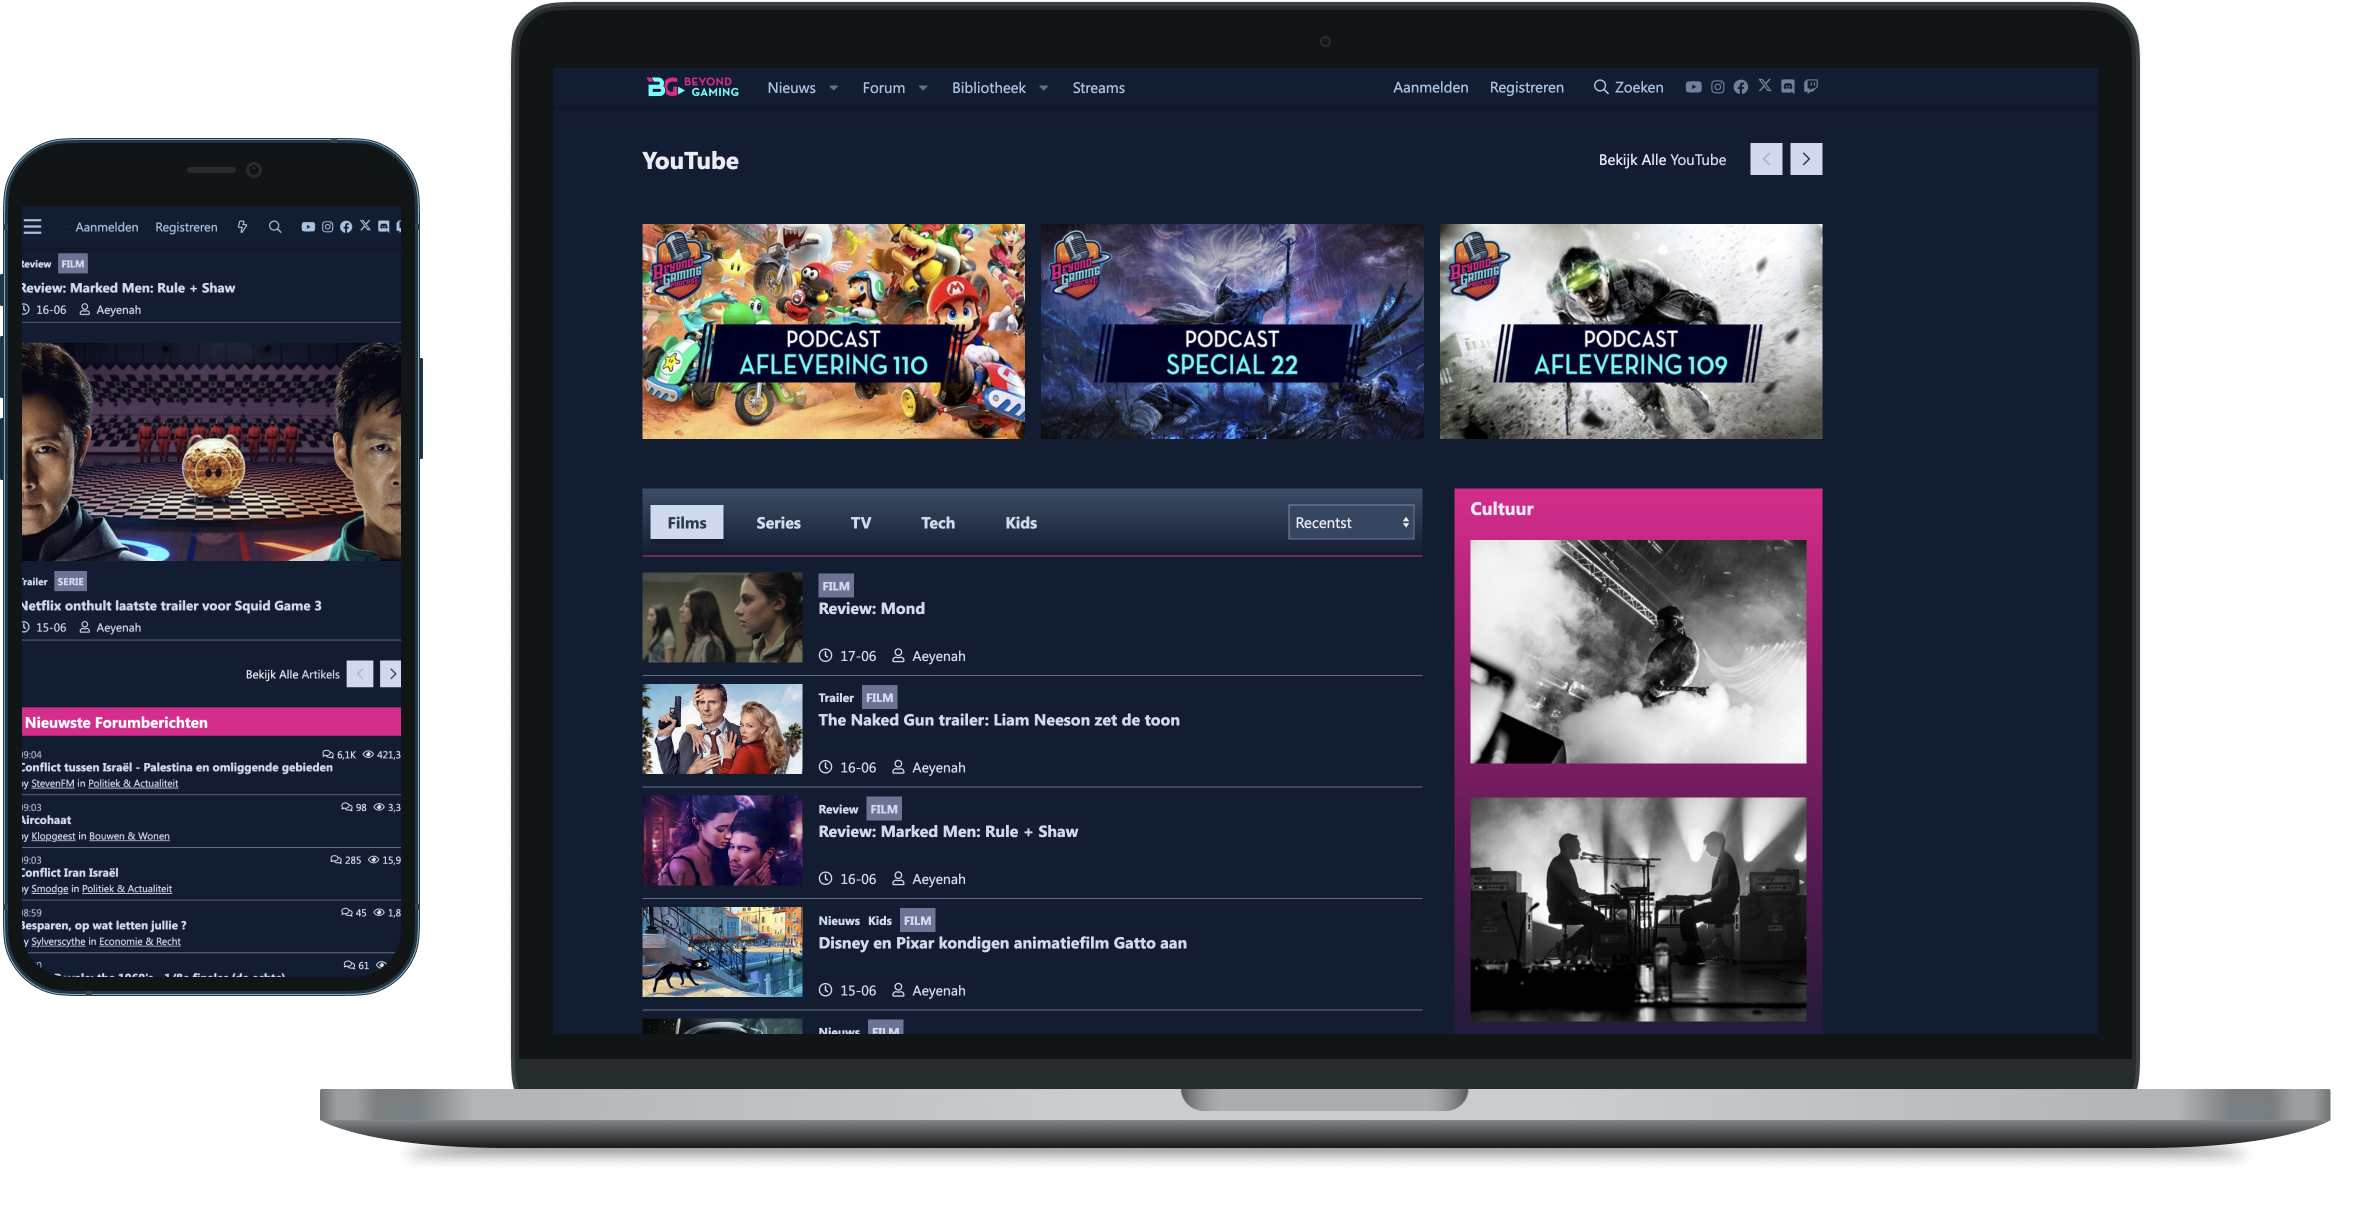The height and width of the screenshot is (1226, 2361).
Task: Click Bekijk Alle YouTube link
Action: tap(1662, 160)
